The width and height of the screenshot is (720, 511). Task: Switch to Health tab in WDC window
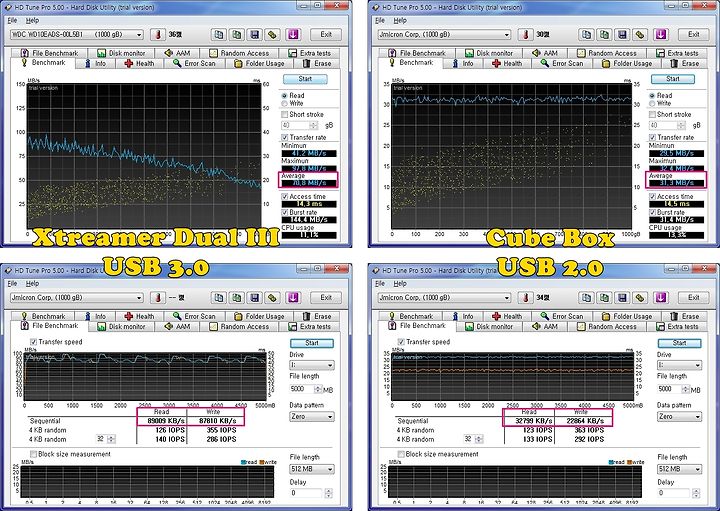point(140,63)
